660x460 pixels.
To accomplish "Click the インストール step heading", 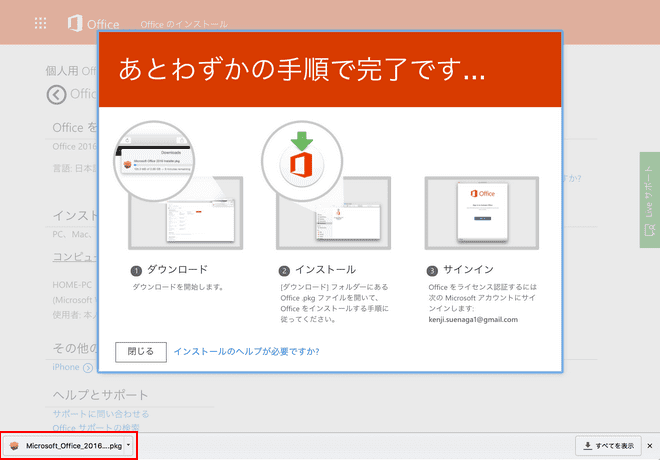I will (325, 269).
